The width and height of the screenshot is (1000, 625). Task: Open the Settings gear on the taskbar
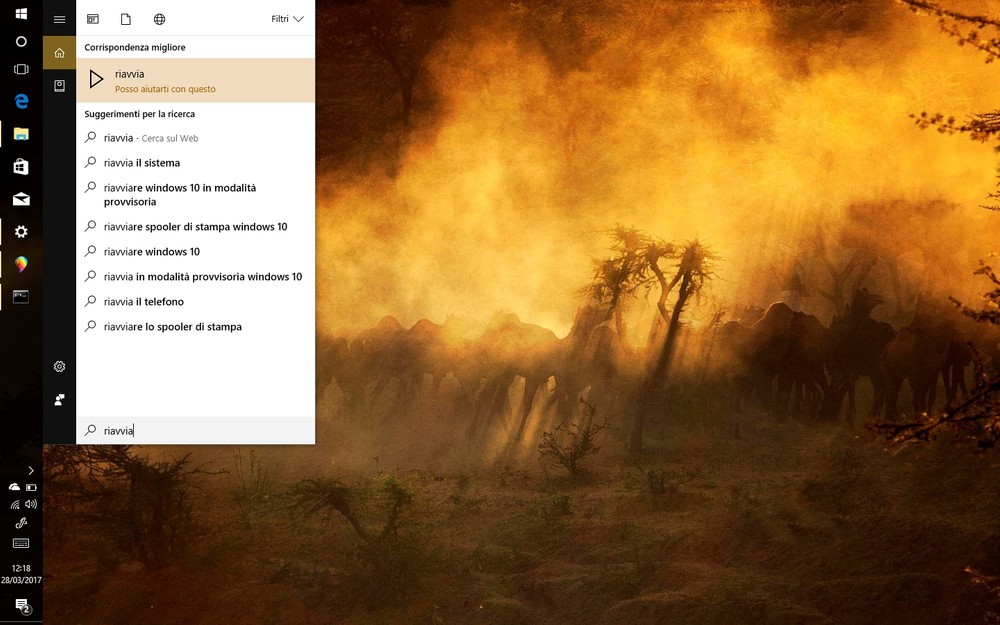click(21, 232)
